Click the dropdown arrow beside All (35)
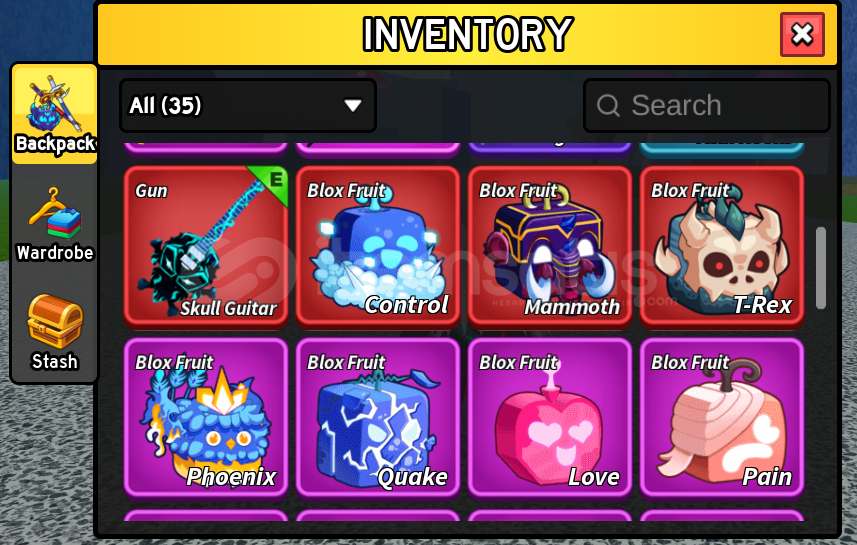Image resolution: width=857 pixels, height=545 pixels. [x=353, y=105]
